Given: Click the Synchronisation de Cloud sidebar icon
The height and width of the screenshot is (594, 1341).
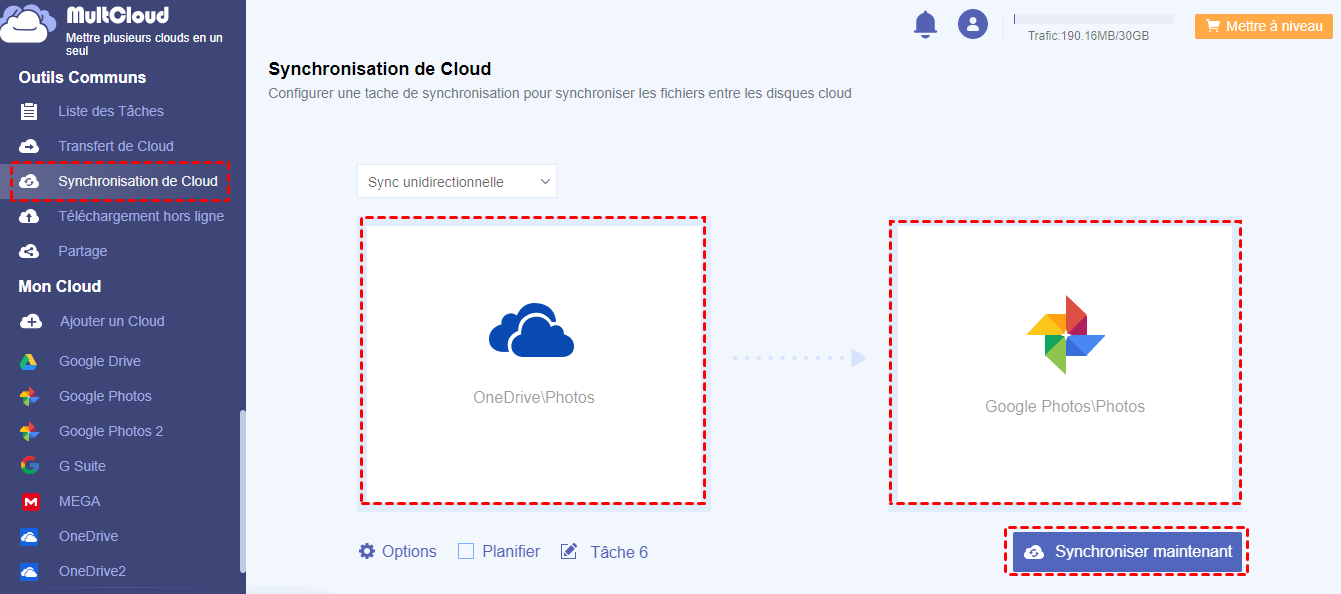Looking at the screenshot, I should click(x=29, y=181).
